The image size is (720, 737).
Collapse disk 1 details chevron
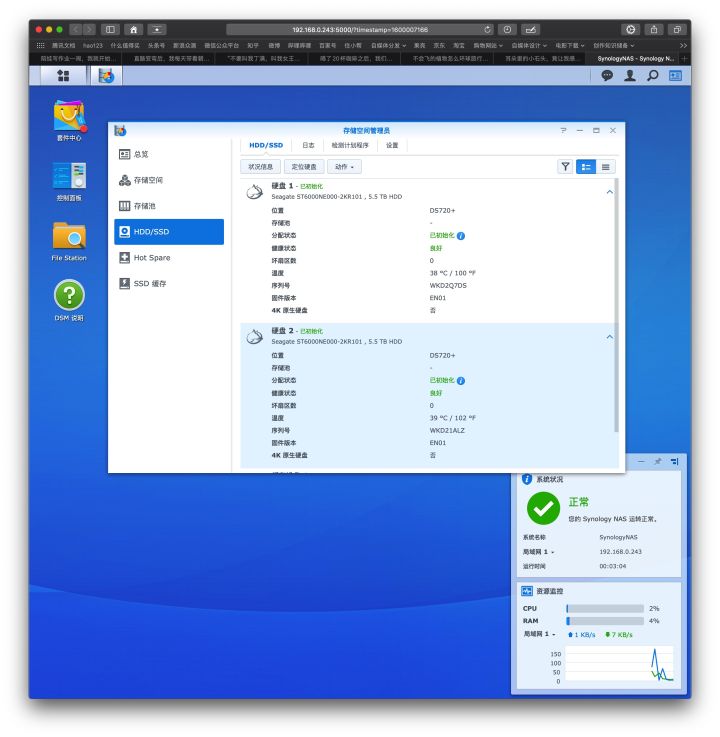(610, 192)
